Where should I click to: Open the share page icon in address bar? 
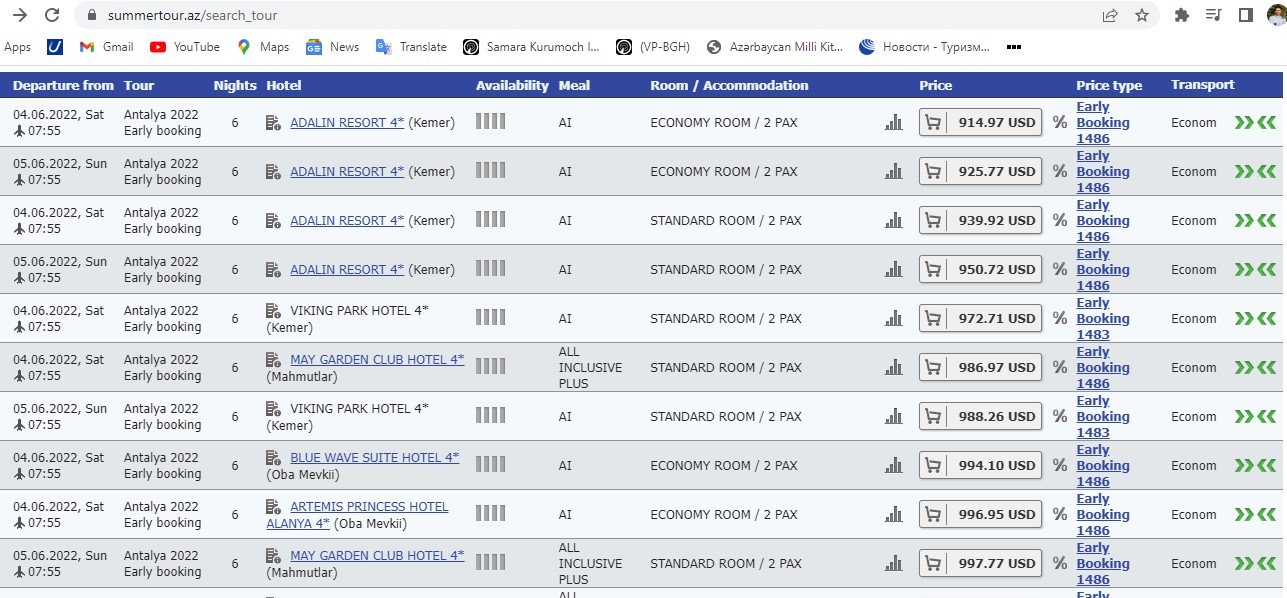[x=1110, y=15]
